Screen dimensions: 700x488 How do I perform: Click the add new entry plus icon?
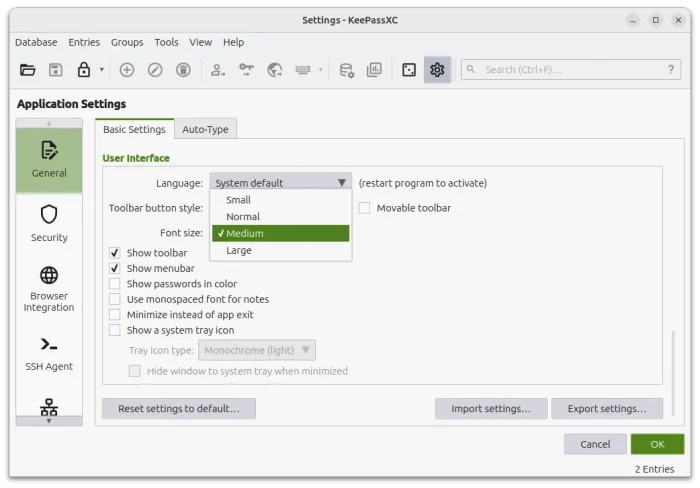click(127, 70)
